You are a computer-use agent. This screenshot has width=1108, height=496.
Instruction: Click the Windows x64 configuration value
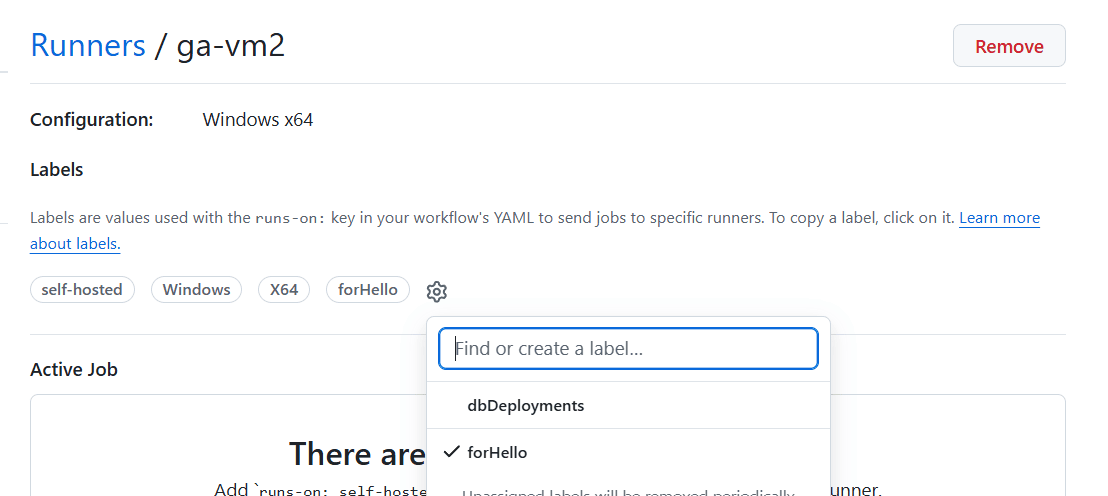[x=258, y=119]
